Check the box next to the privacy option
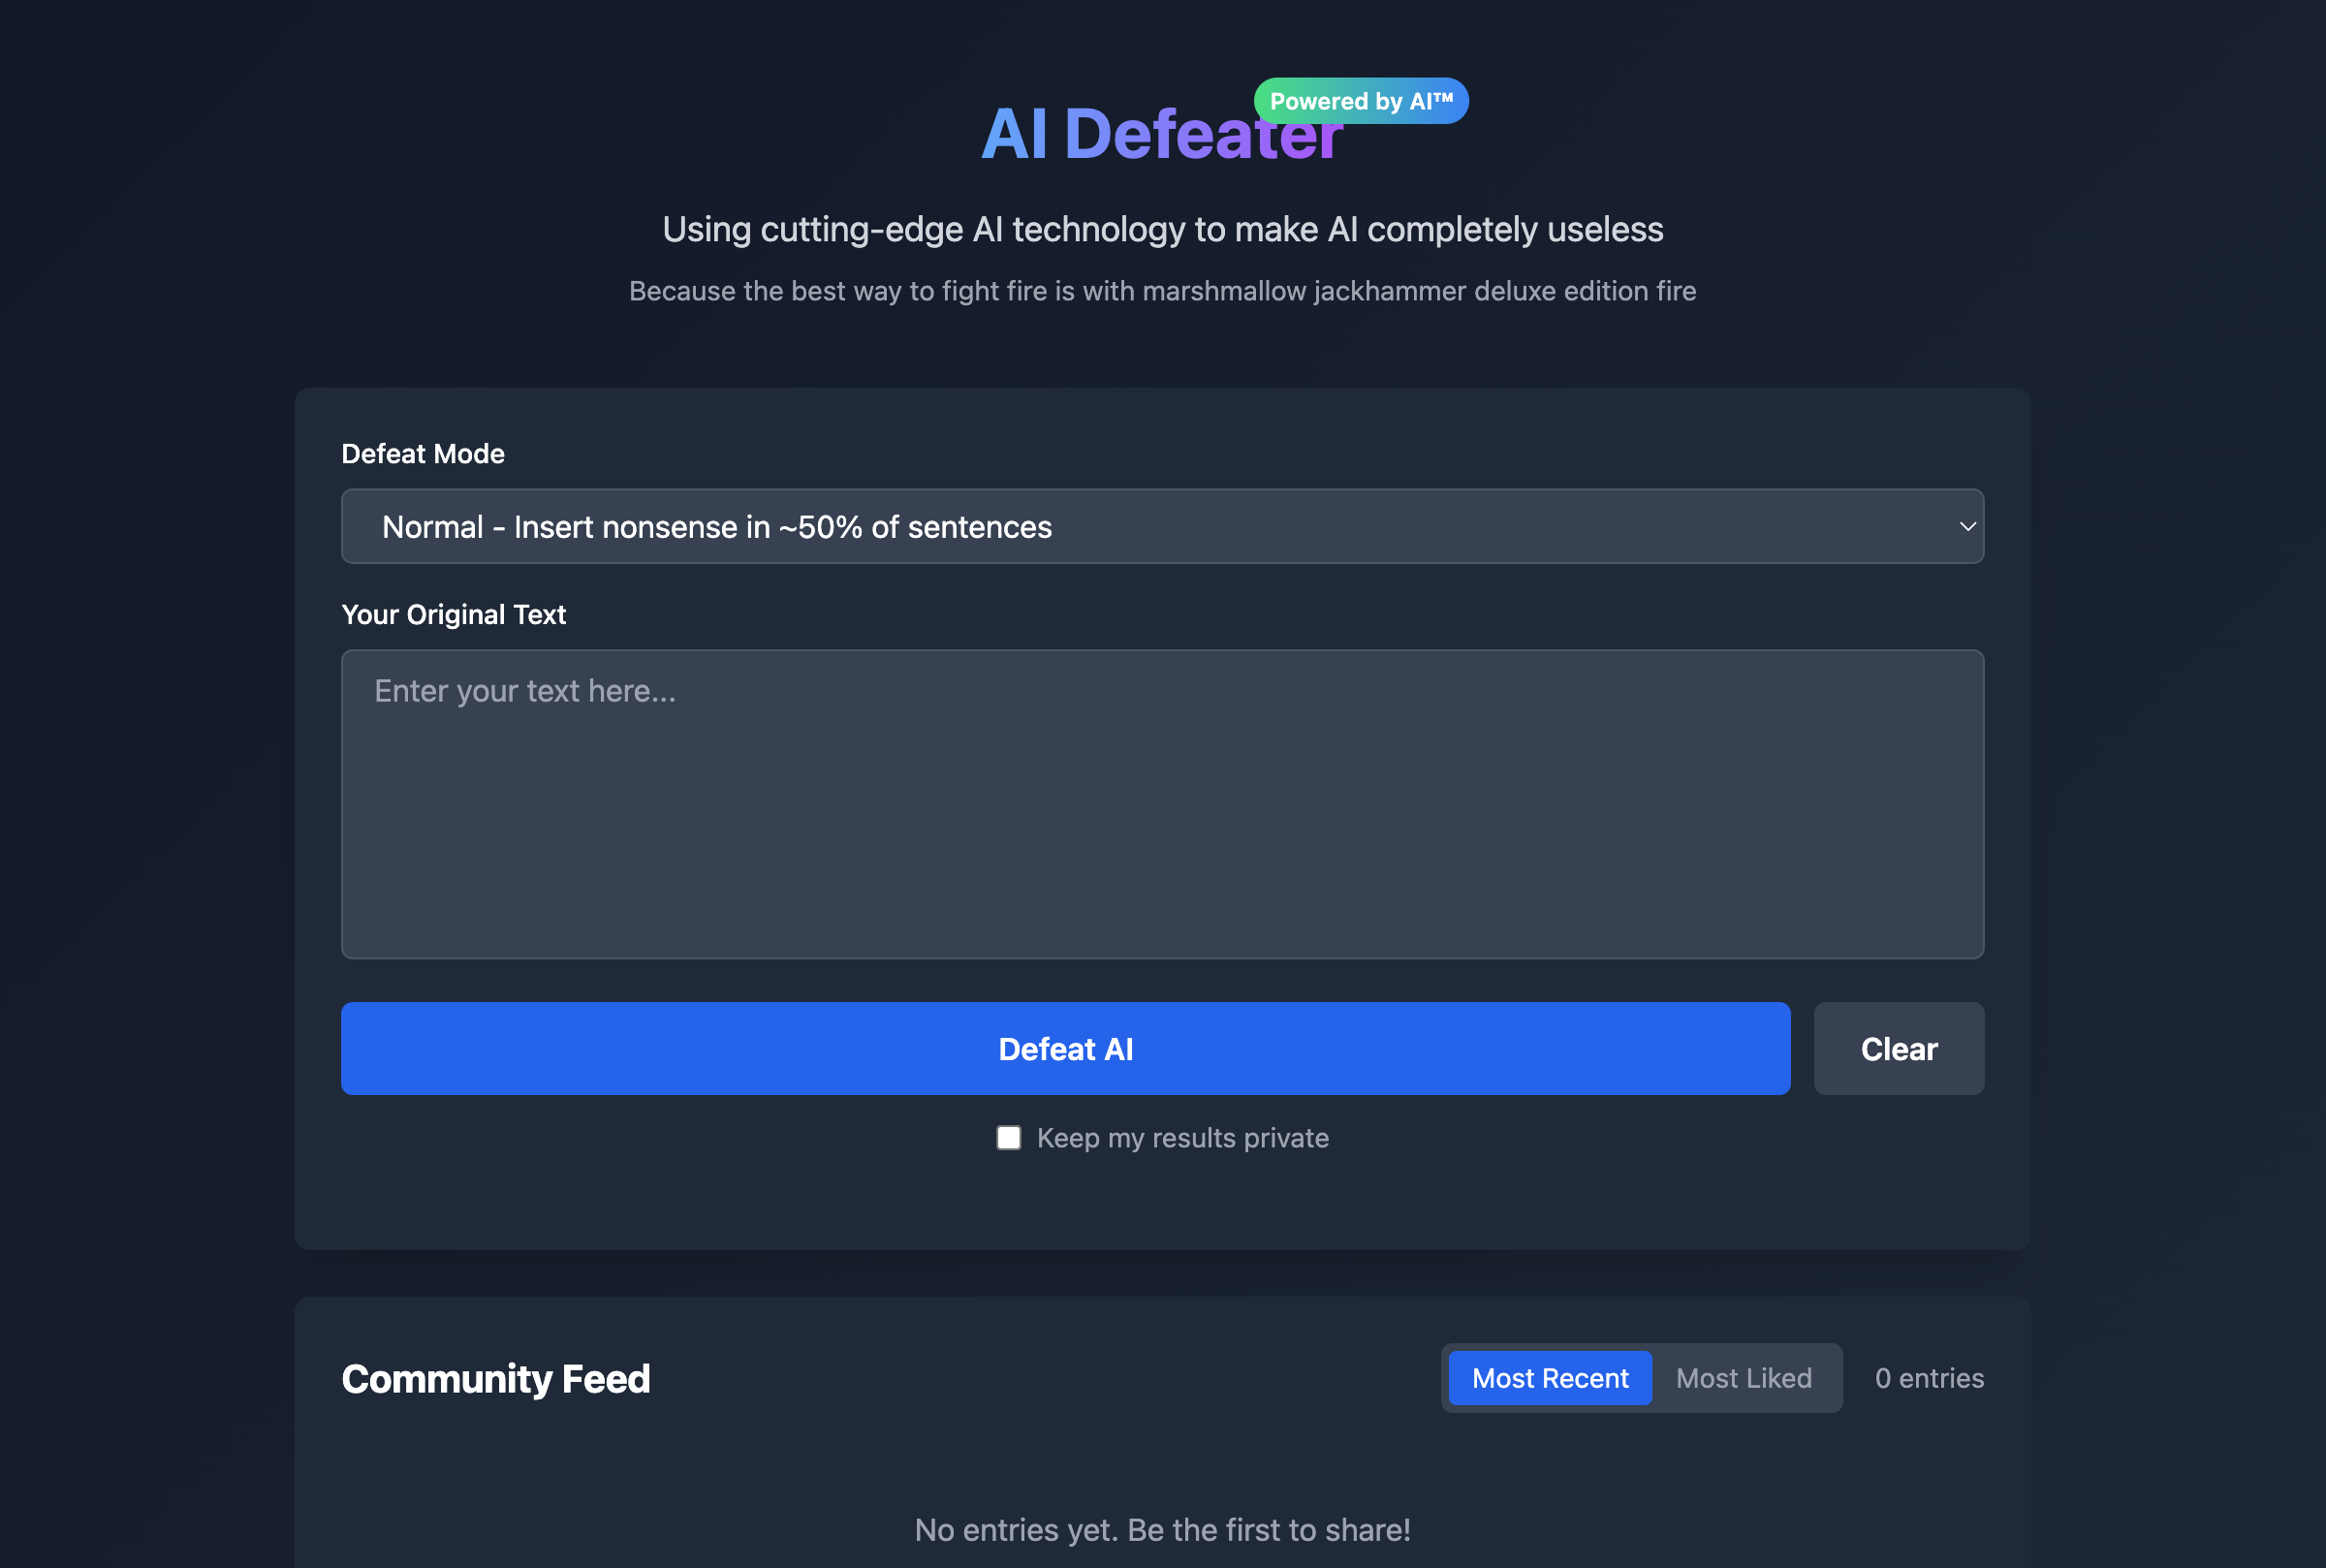Screen dimensions: 2326x1568 (x=1008, y=1137)
